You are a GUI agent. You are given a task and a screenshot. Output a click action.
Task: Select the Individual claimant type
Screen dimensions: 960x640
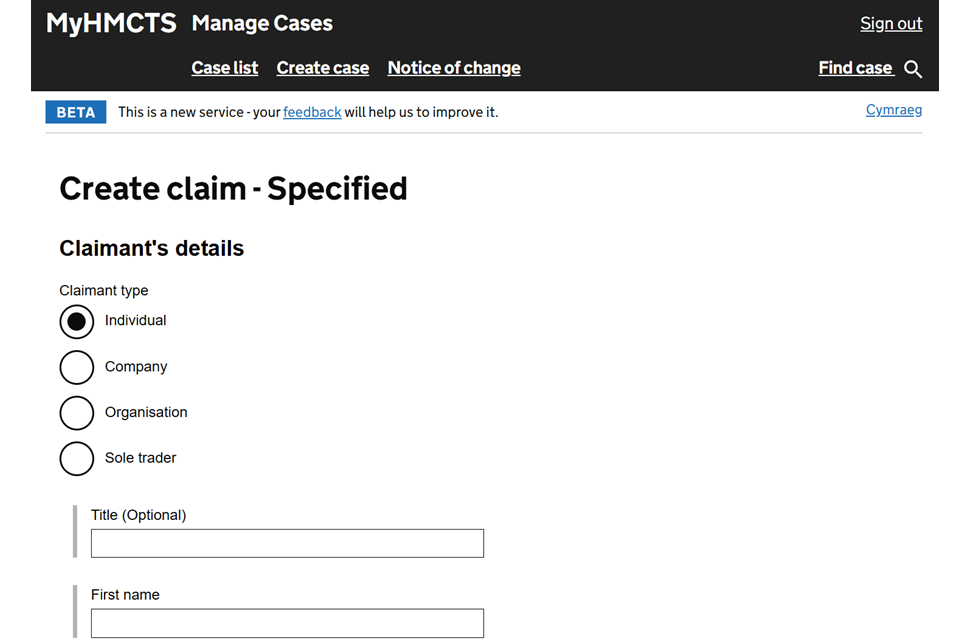77,321
